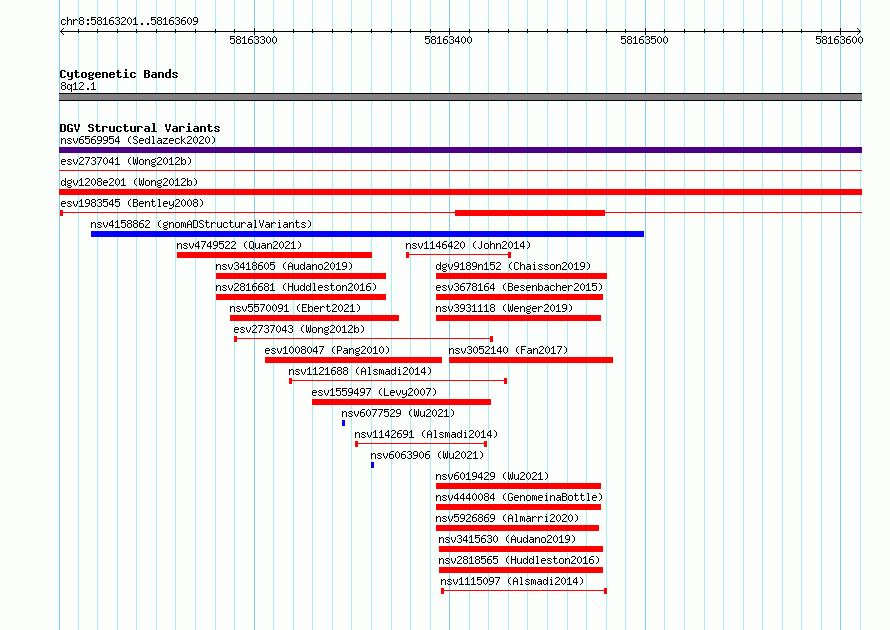Viewport: 890px width, 630px height.
Task: Open nsv4158862 (gnomADStructuralVariants) label
Action: (x=201, y=224)
